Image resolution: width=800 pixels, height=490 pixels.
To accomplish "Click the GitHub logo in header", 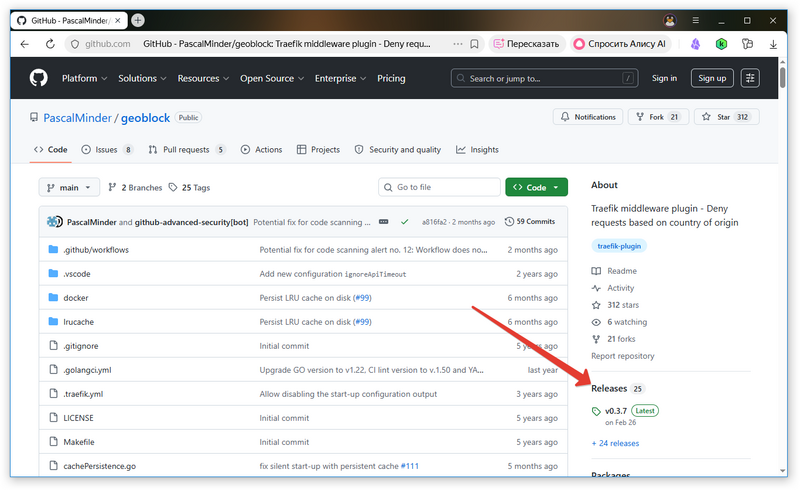I will click(x=38, y=78).
